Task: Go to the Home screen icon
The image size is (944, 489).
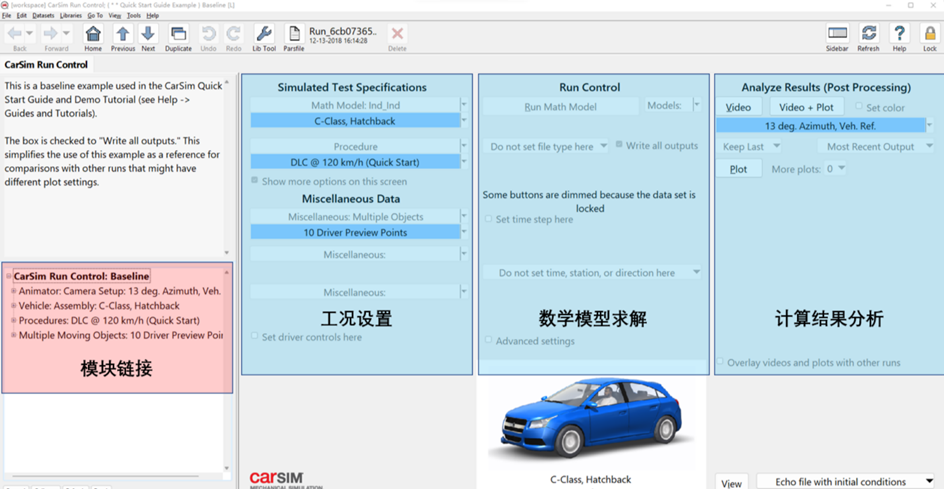Action: (93, 34)
